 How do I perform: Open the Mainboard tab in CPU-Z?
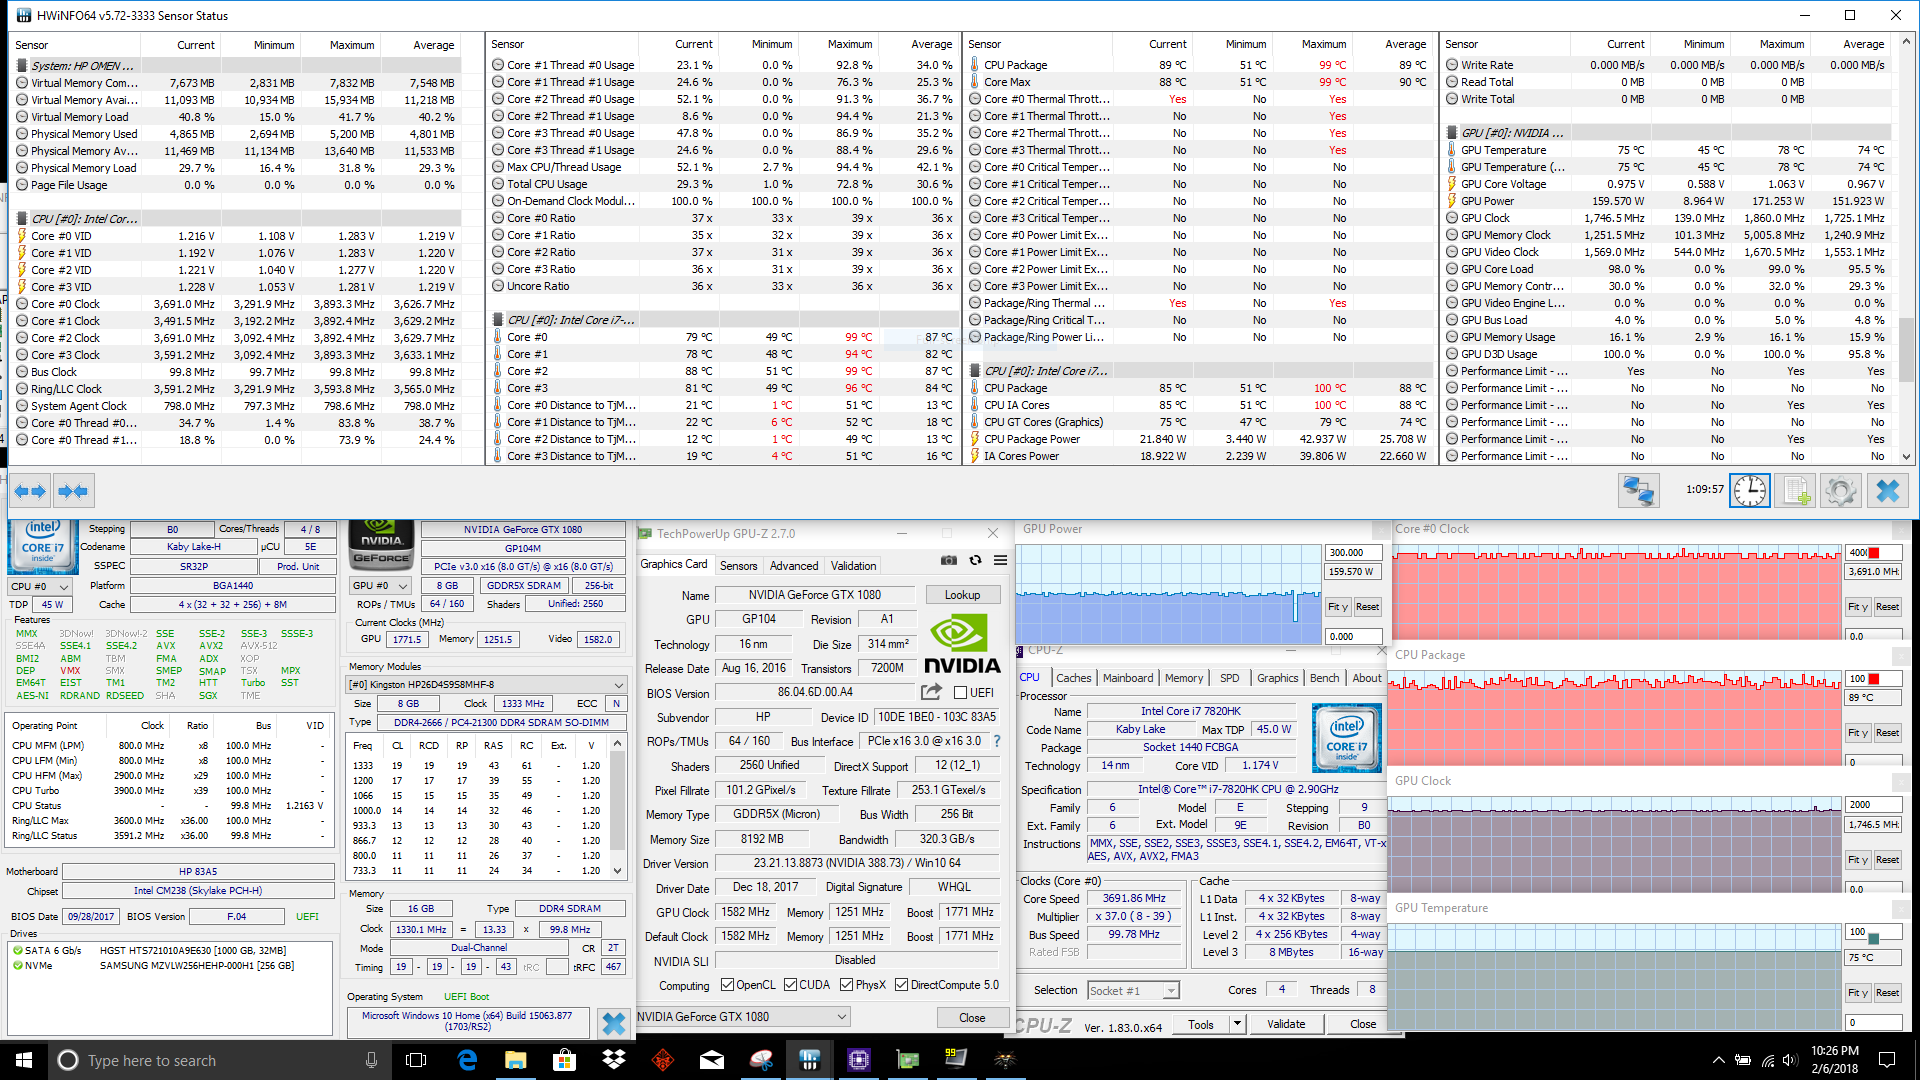[x=1127, y=678]
